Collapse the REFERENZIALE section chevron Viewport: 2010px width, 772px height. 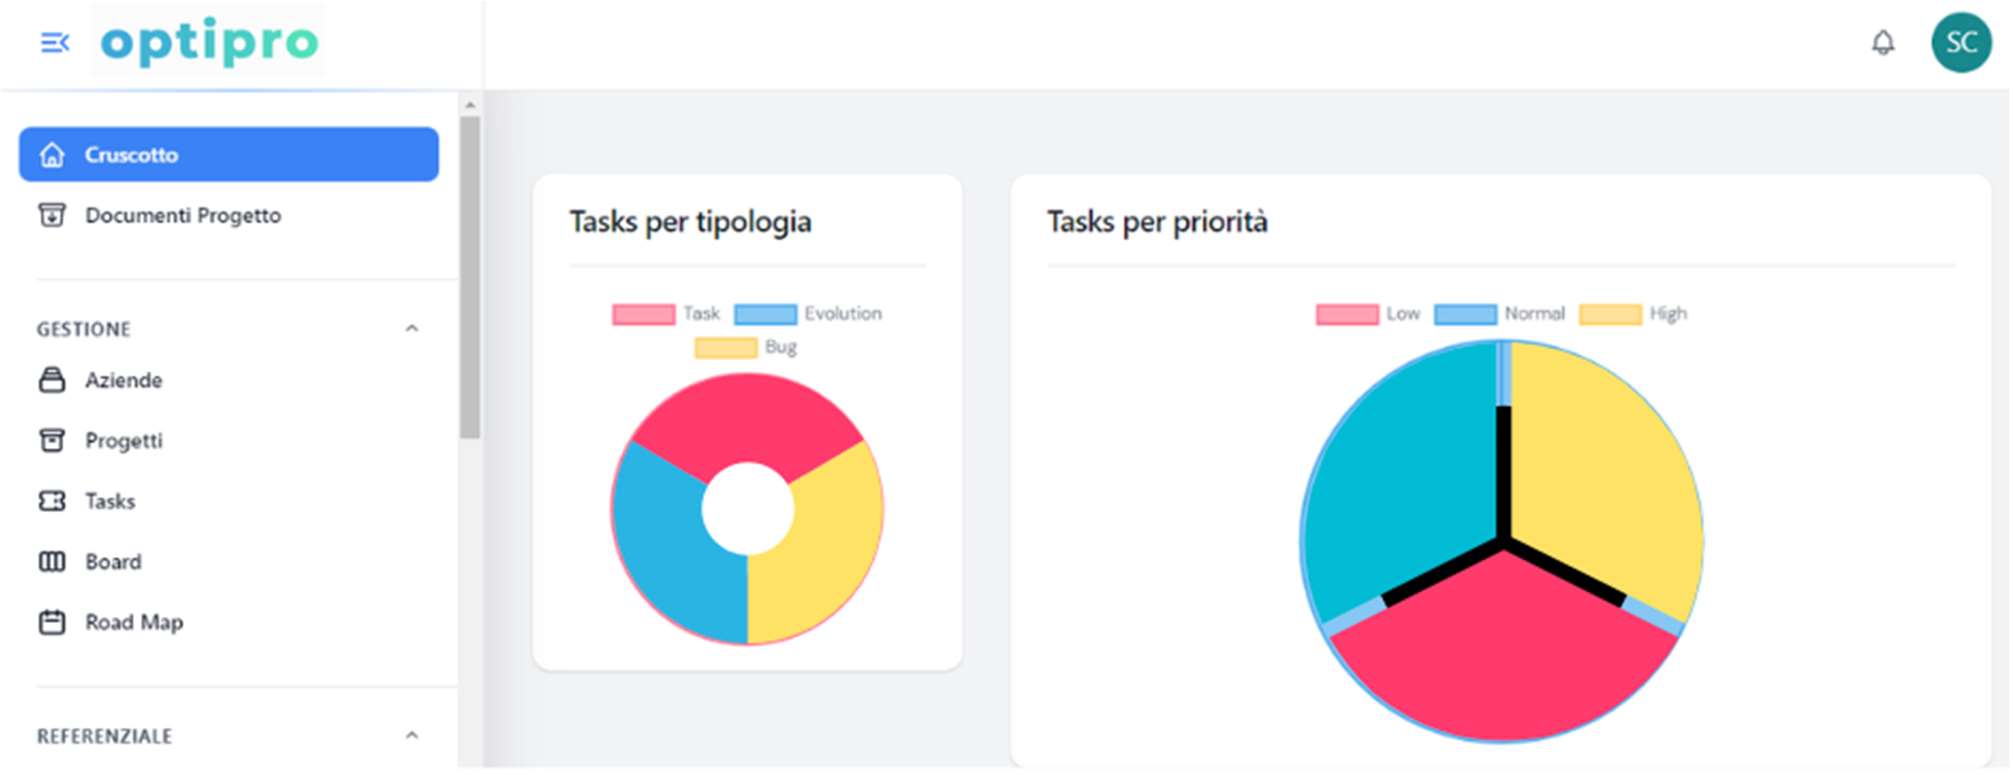pos(411,736)
